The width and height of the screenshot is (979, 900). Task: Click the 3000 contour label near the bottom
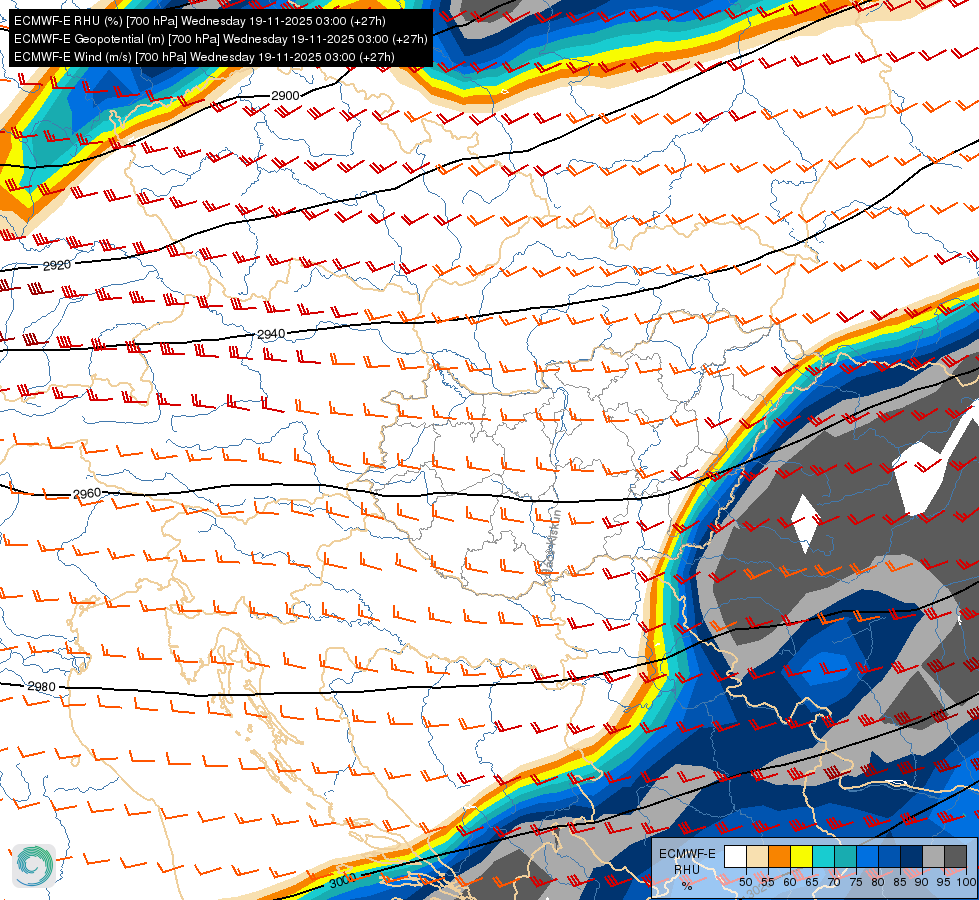pos(342,881)
